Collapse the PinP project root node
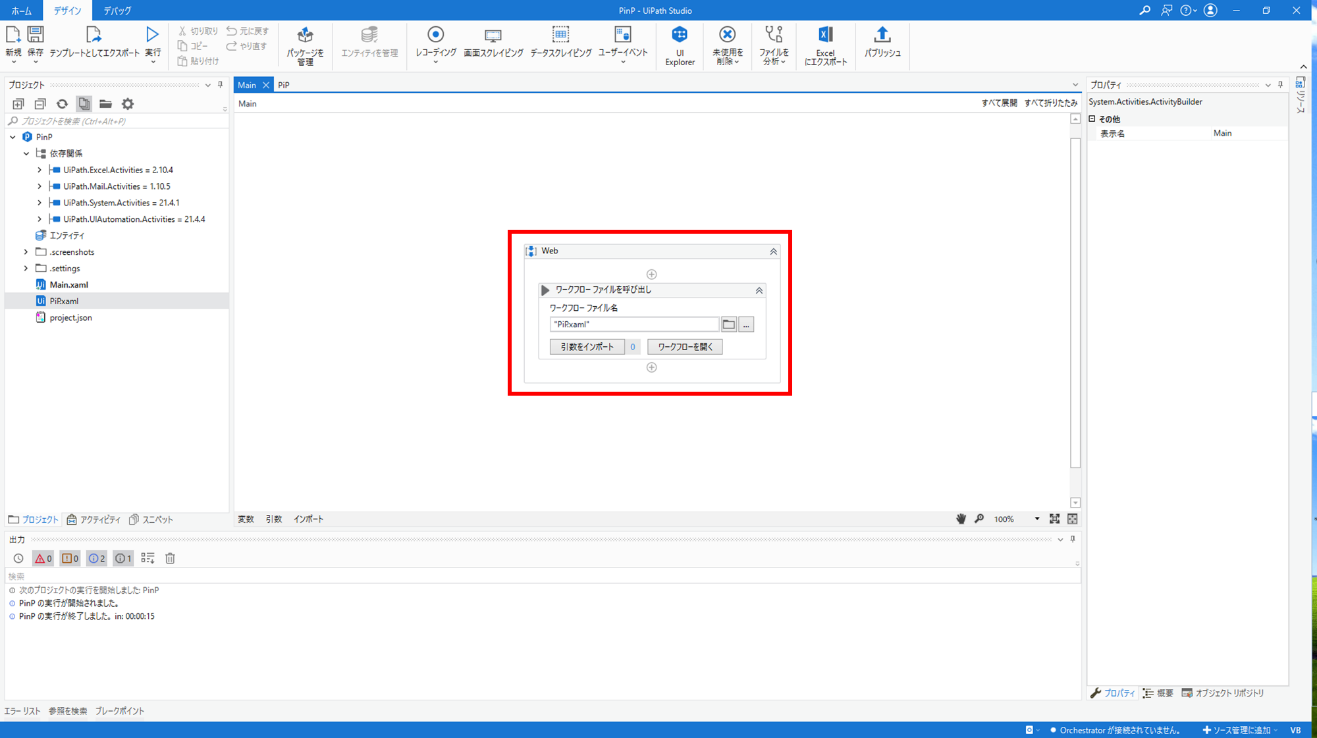 click(13, 137)
